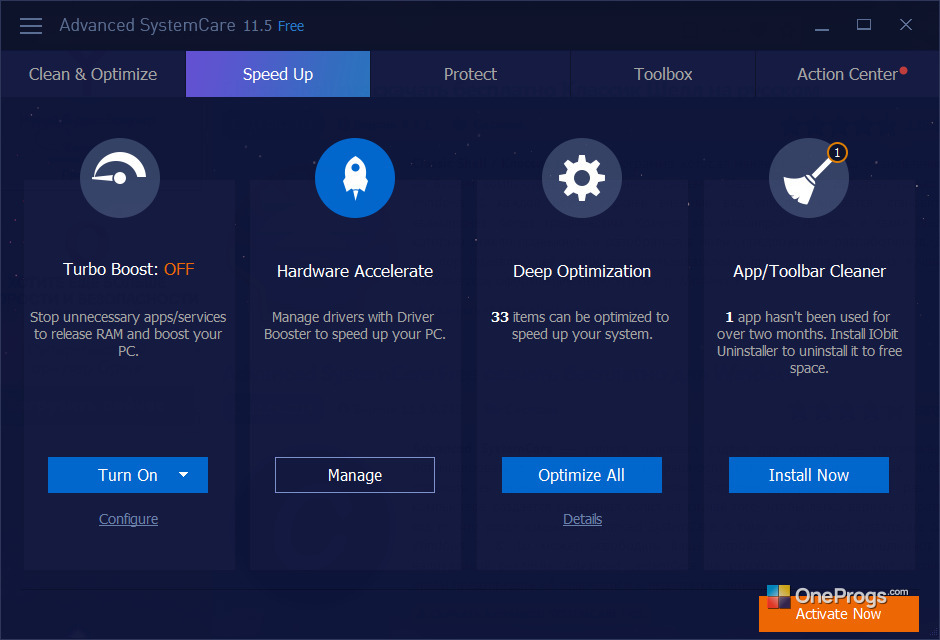Switch to the Clean & Optimize tab
The image size is (940, 640).
(x=93, y=74)
